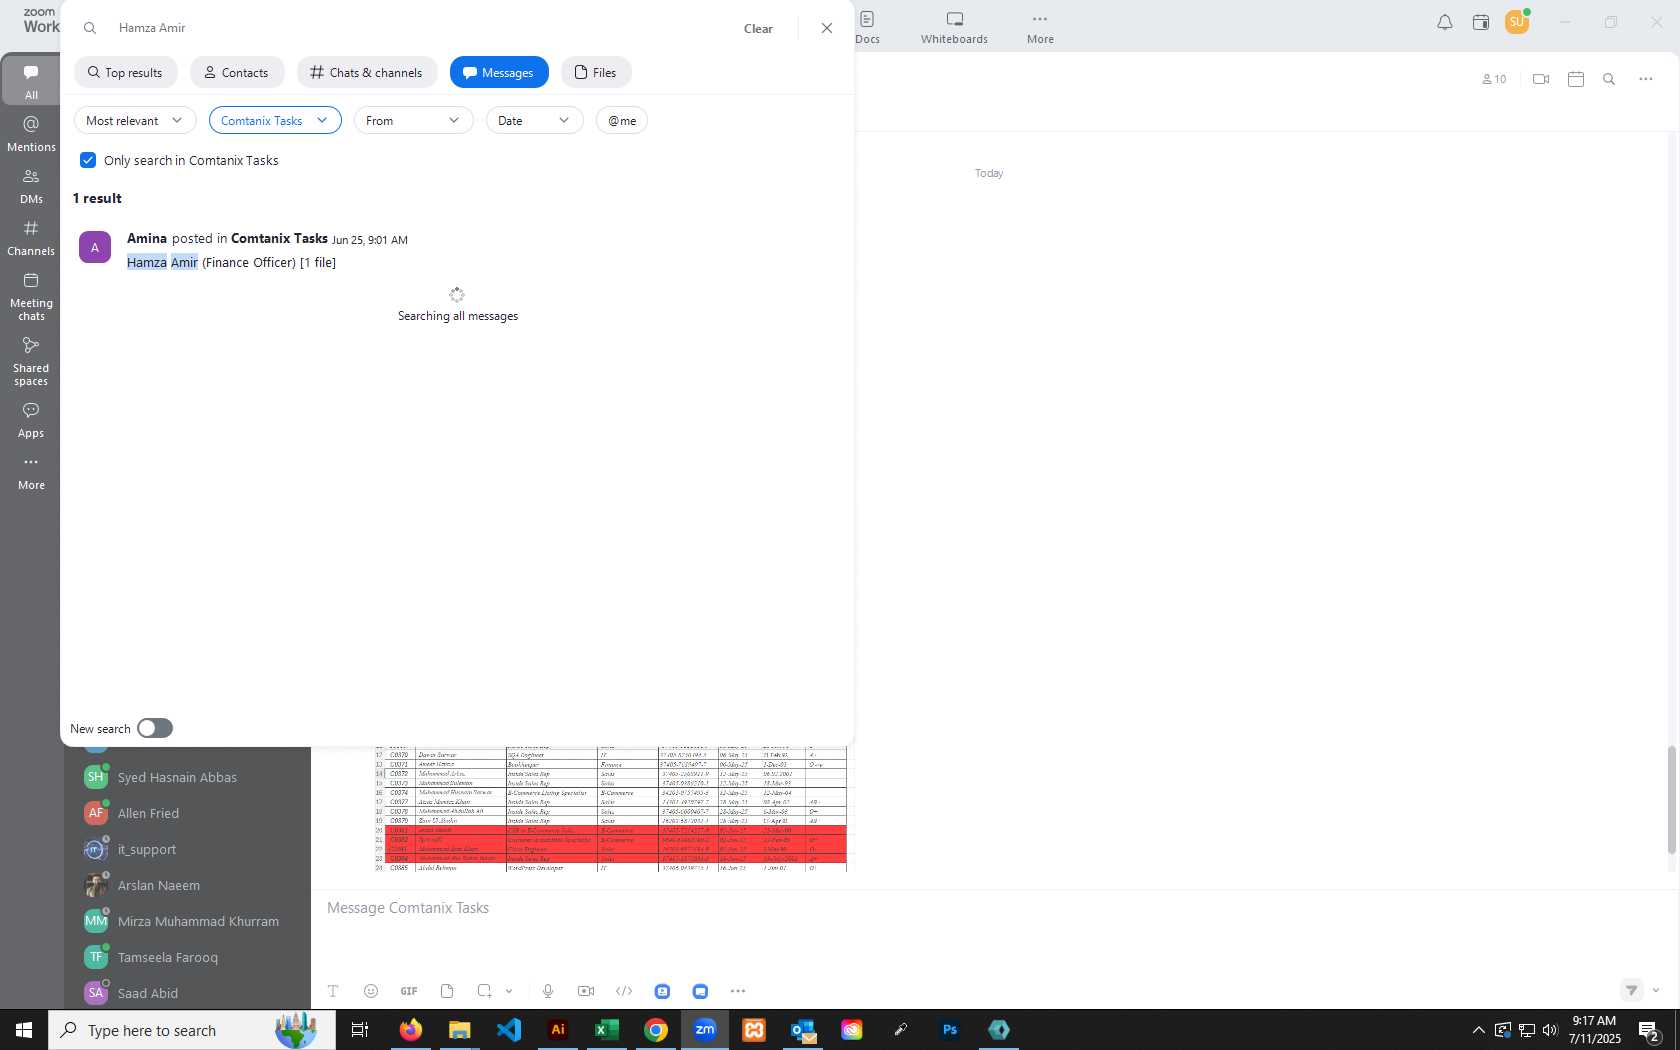Image resolution: width=1680 pixels, height=1050 pixels.
Task: Select the Messages search tab
Action: 499,72
